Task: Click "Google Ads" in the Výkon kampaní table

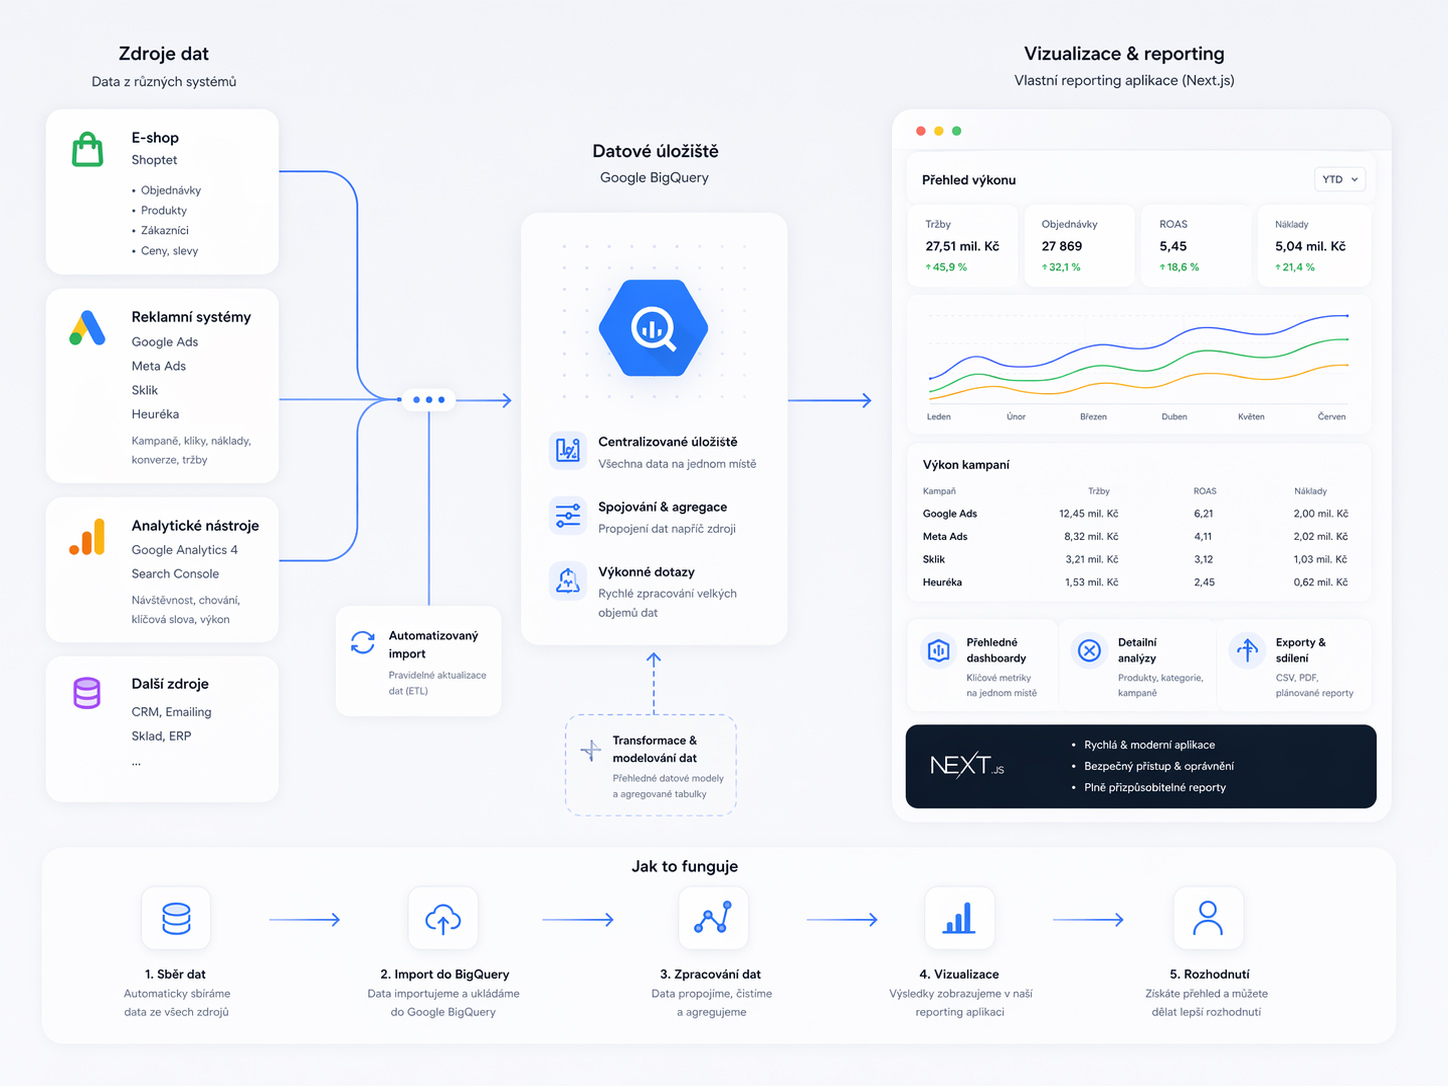Action: pos(950,514)
